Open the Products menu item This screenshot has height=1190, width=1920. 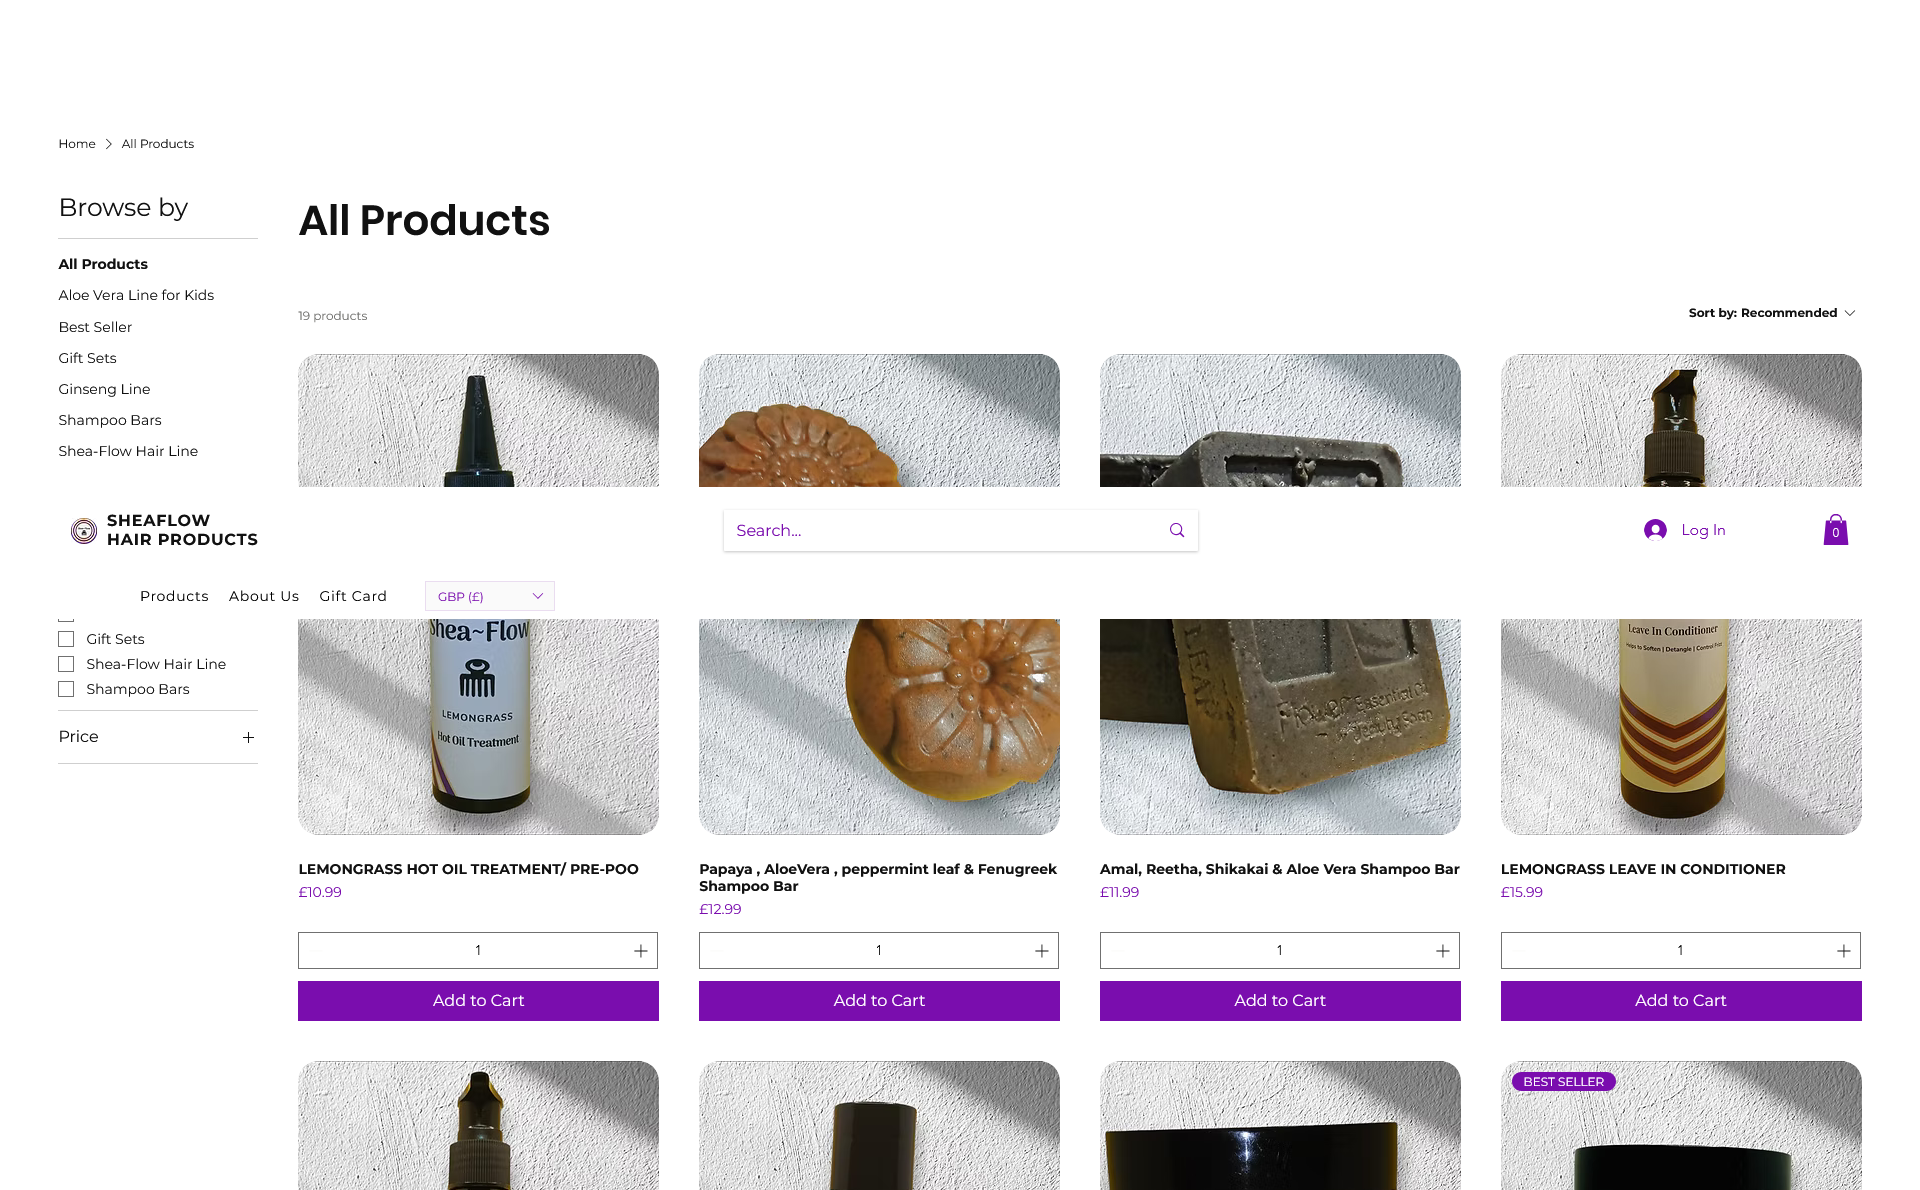pos(174,596)
